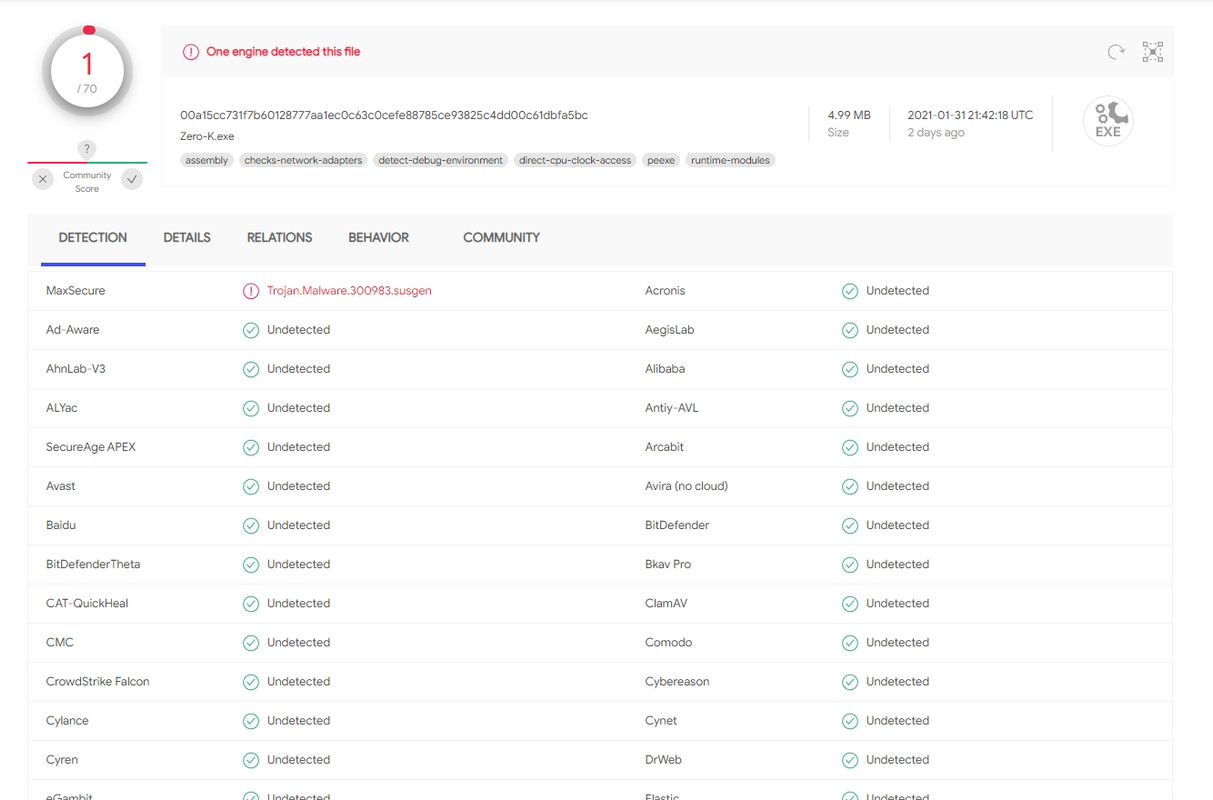Click Comodo undetected check icon
Screen dimensions: 1213x800
pos(850,643)
